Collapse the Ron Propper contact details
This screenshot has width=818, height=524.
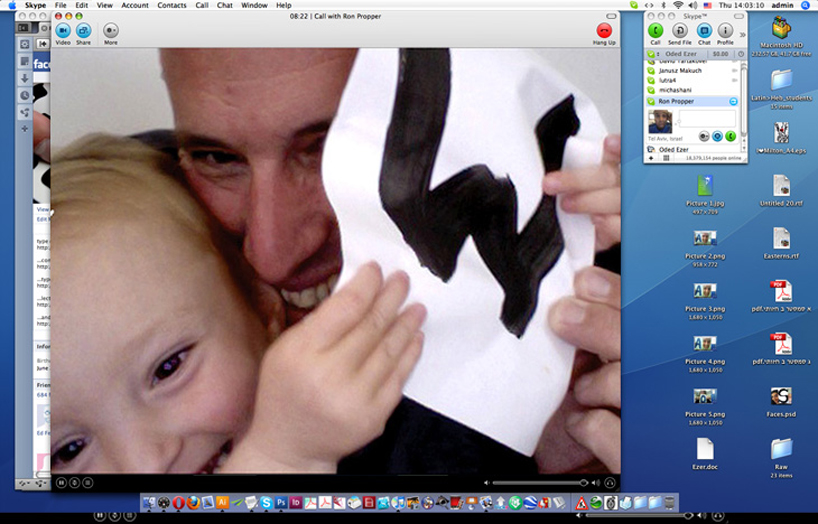point(733,101)
